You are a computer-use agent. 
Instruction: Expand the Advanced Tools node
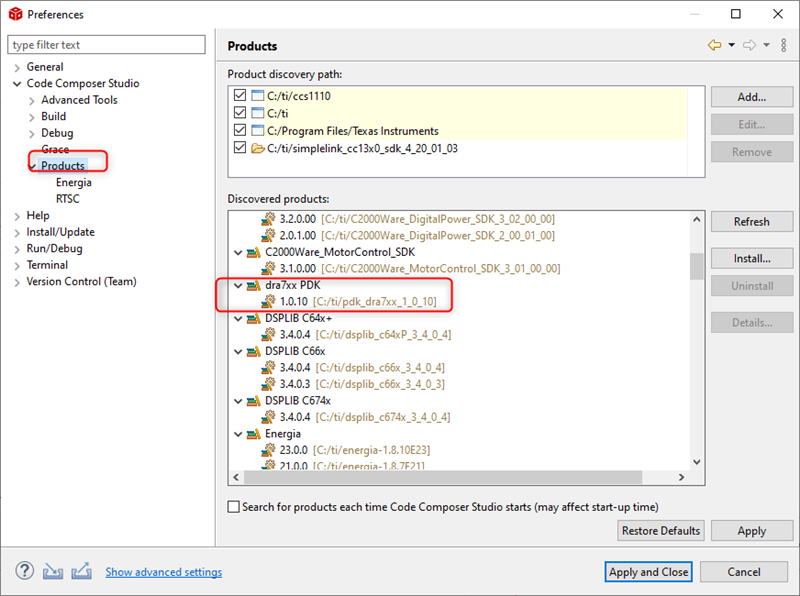coord(32,101)
